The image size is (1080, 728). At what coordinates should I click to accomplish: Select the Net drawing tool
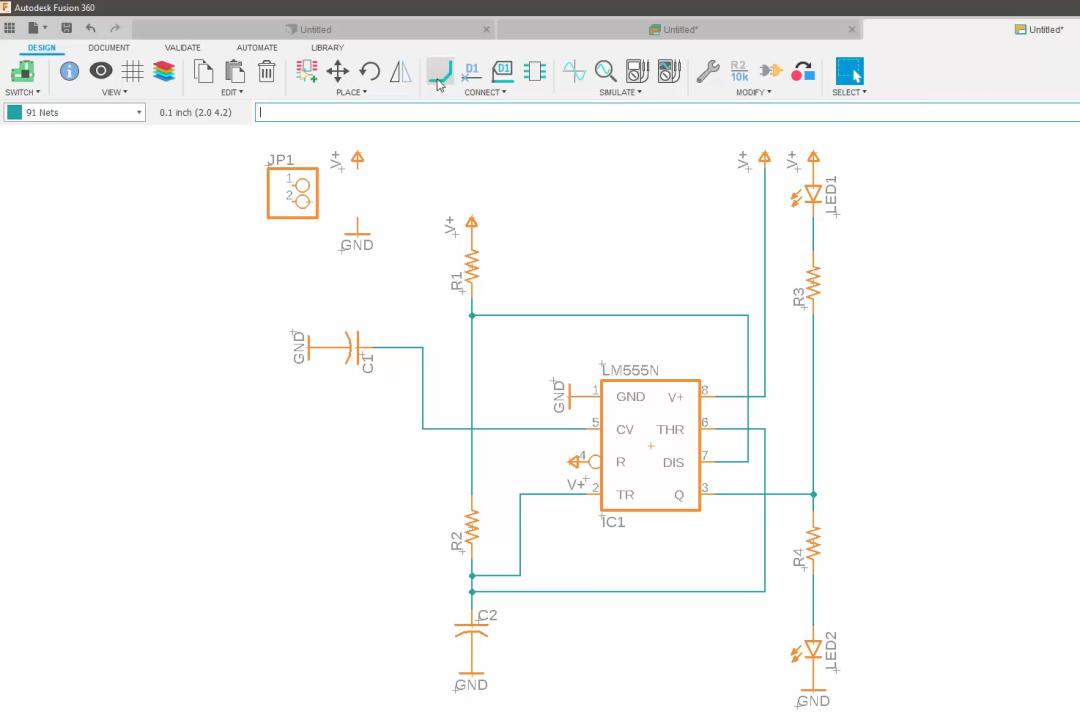[440, 72]
